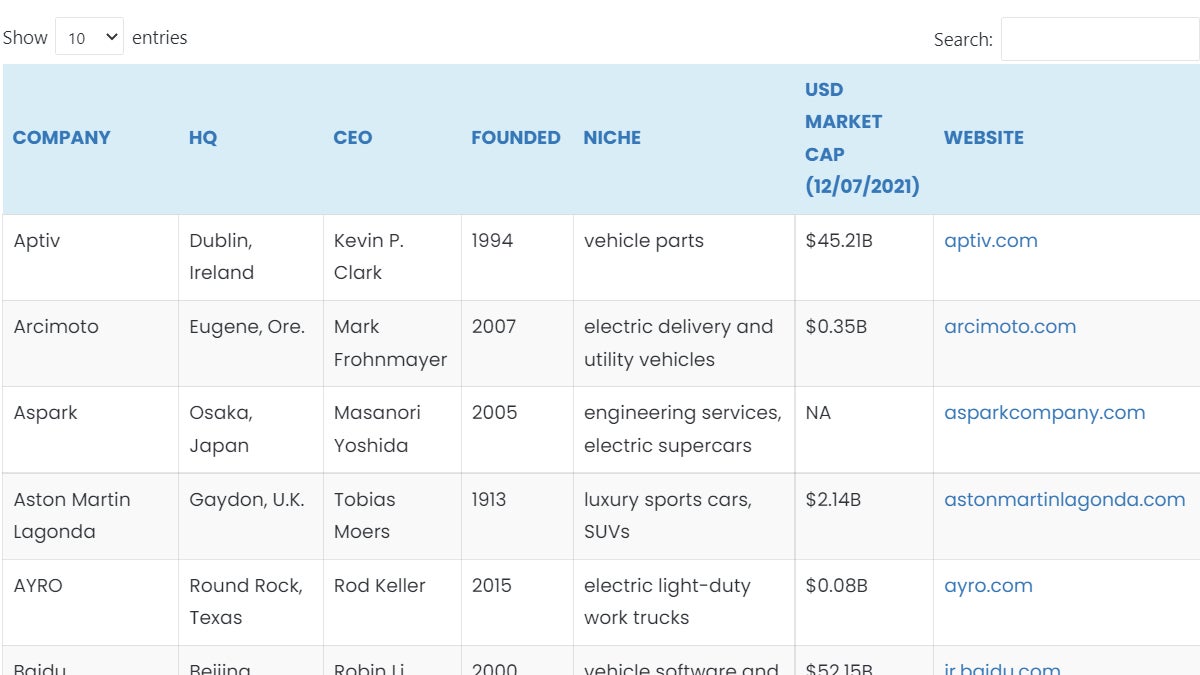This screenshot has width=1200, height=675.
Task: Open the astonmartinlagonda.com link
Action: [1065, 499]
